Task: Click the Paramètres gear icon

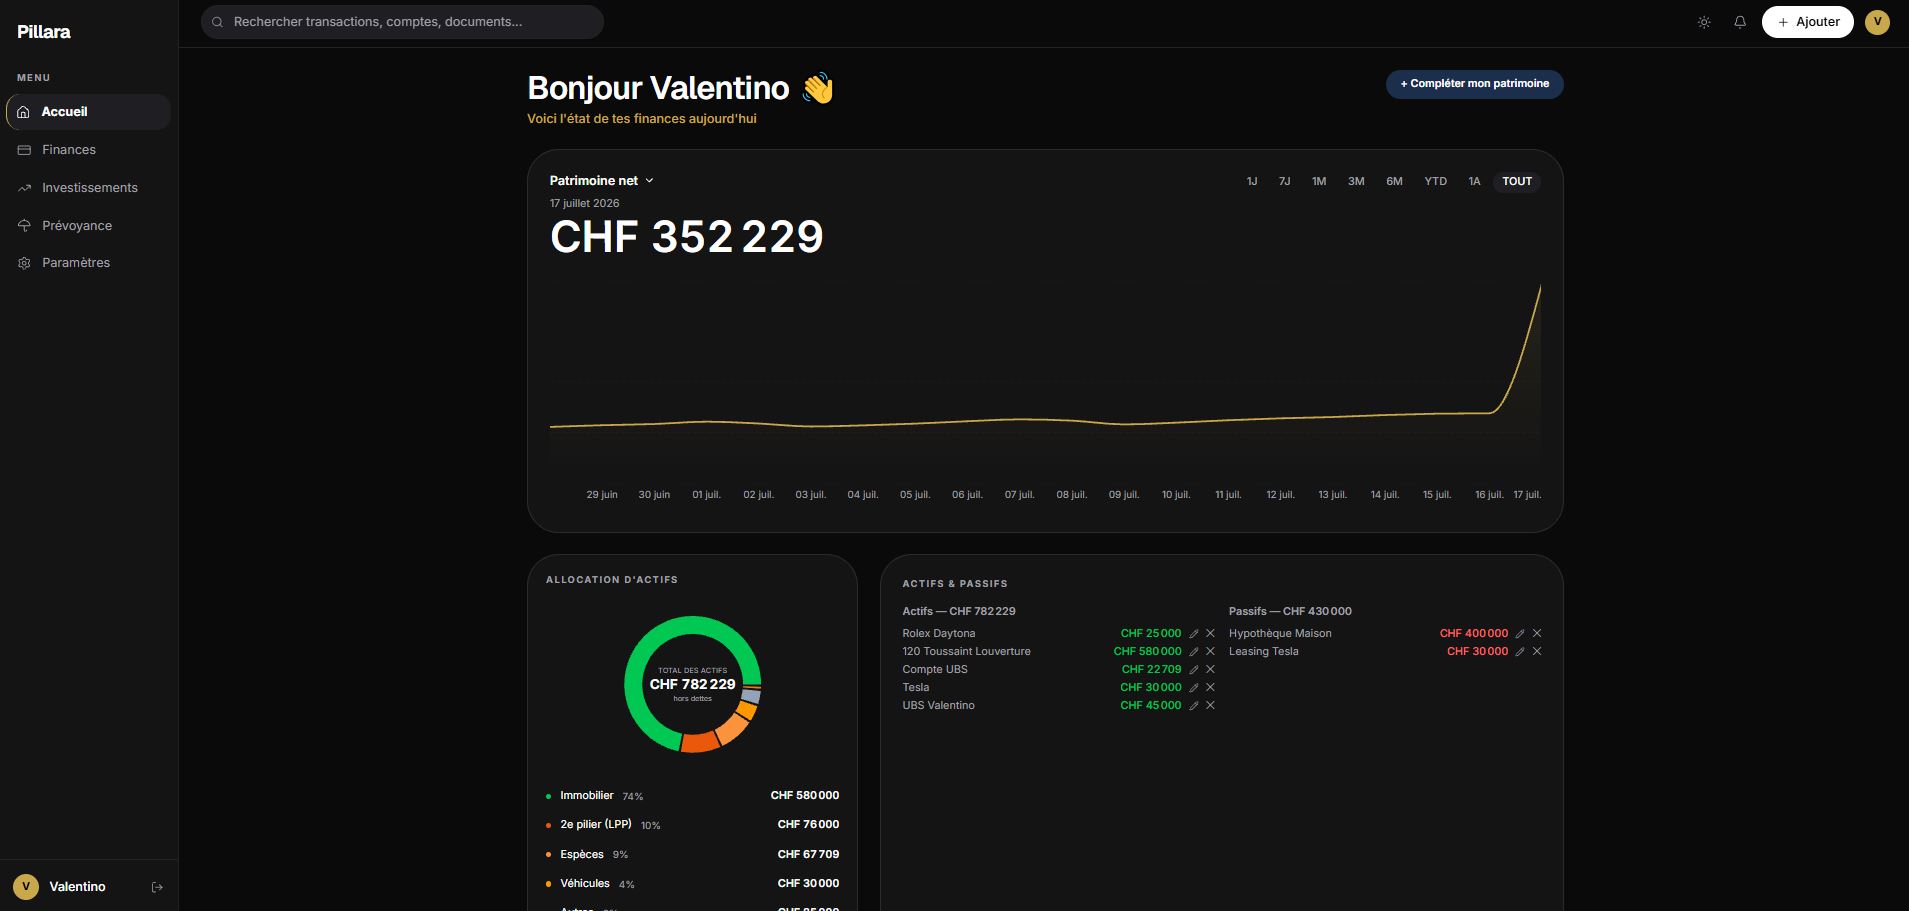Action: (24, 263)
